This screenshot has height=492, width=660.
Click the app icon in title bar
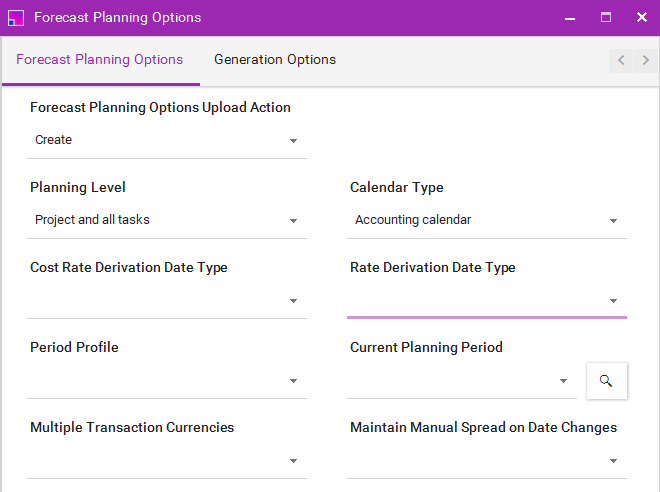coord(16,18)
